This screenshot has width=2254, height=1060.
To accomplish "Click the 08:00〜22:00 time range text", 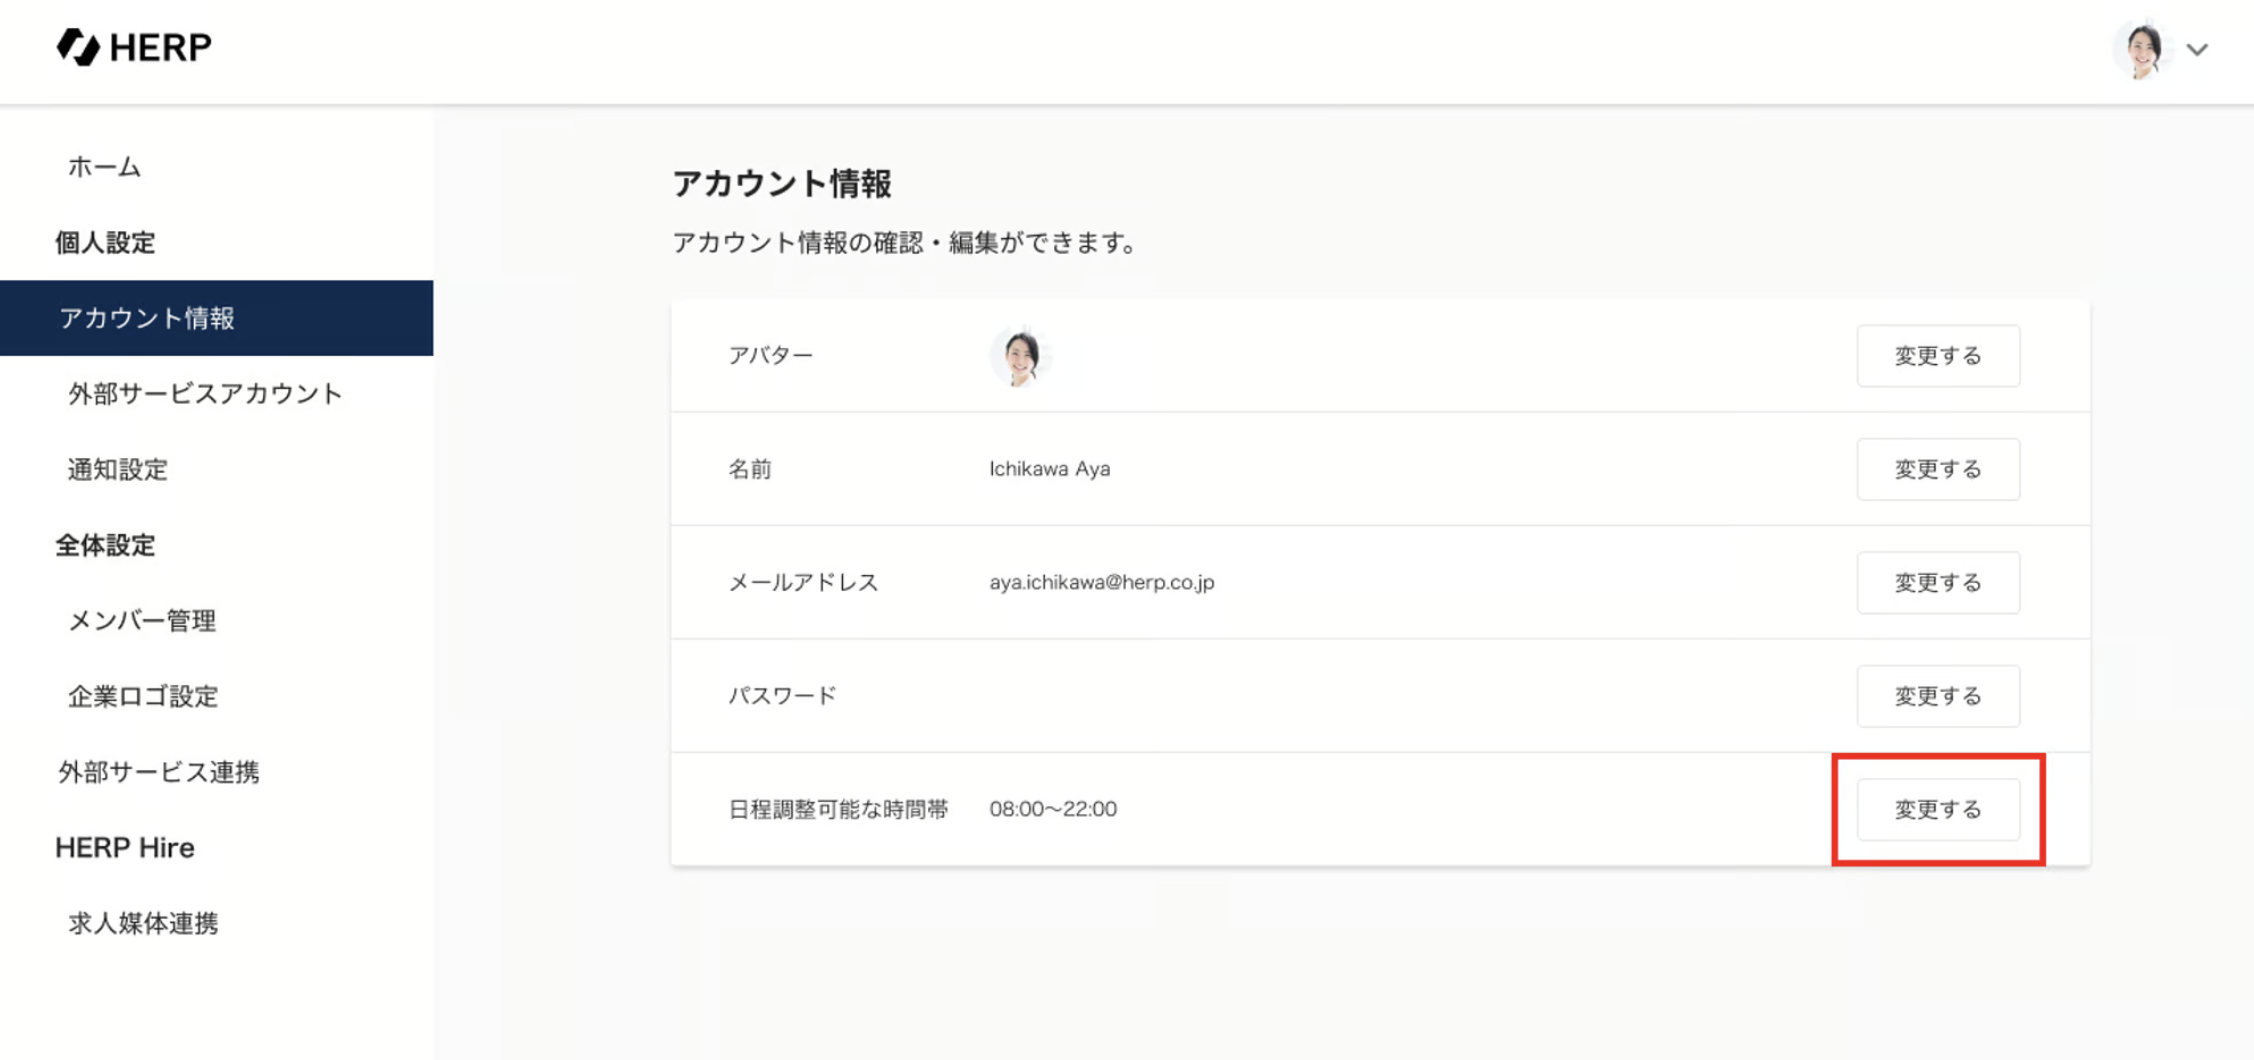I will (1053, 809).
